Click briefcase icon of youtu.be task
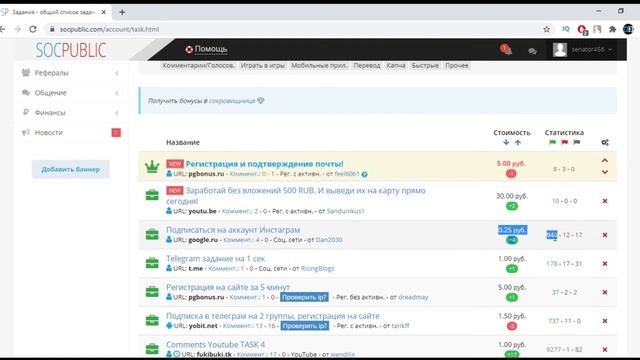This screenshot has height=360, width=640. click(x=152, y=195)
